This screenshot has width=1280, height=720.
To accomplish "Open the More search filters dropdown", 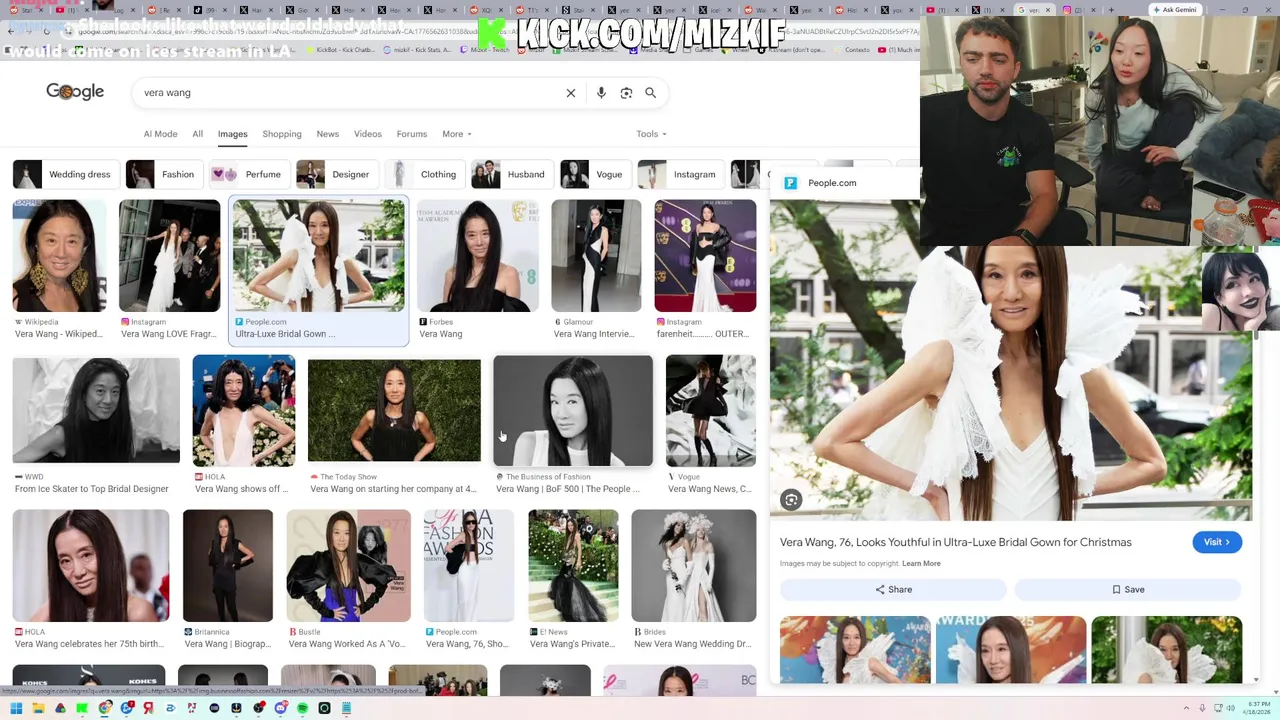I will [x=456, y=134].
